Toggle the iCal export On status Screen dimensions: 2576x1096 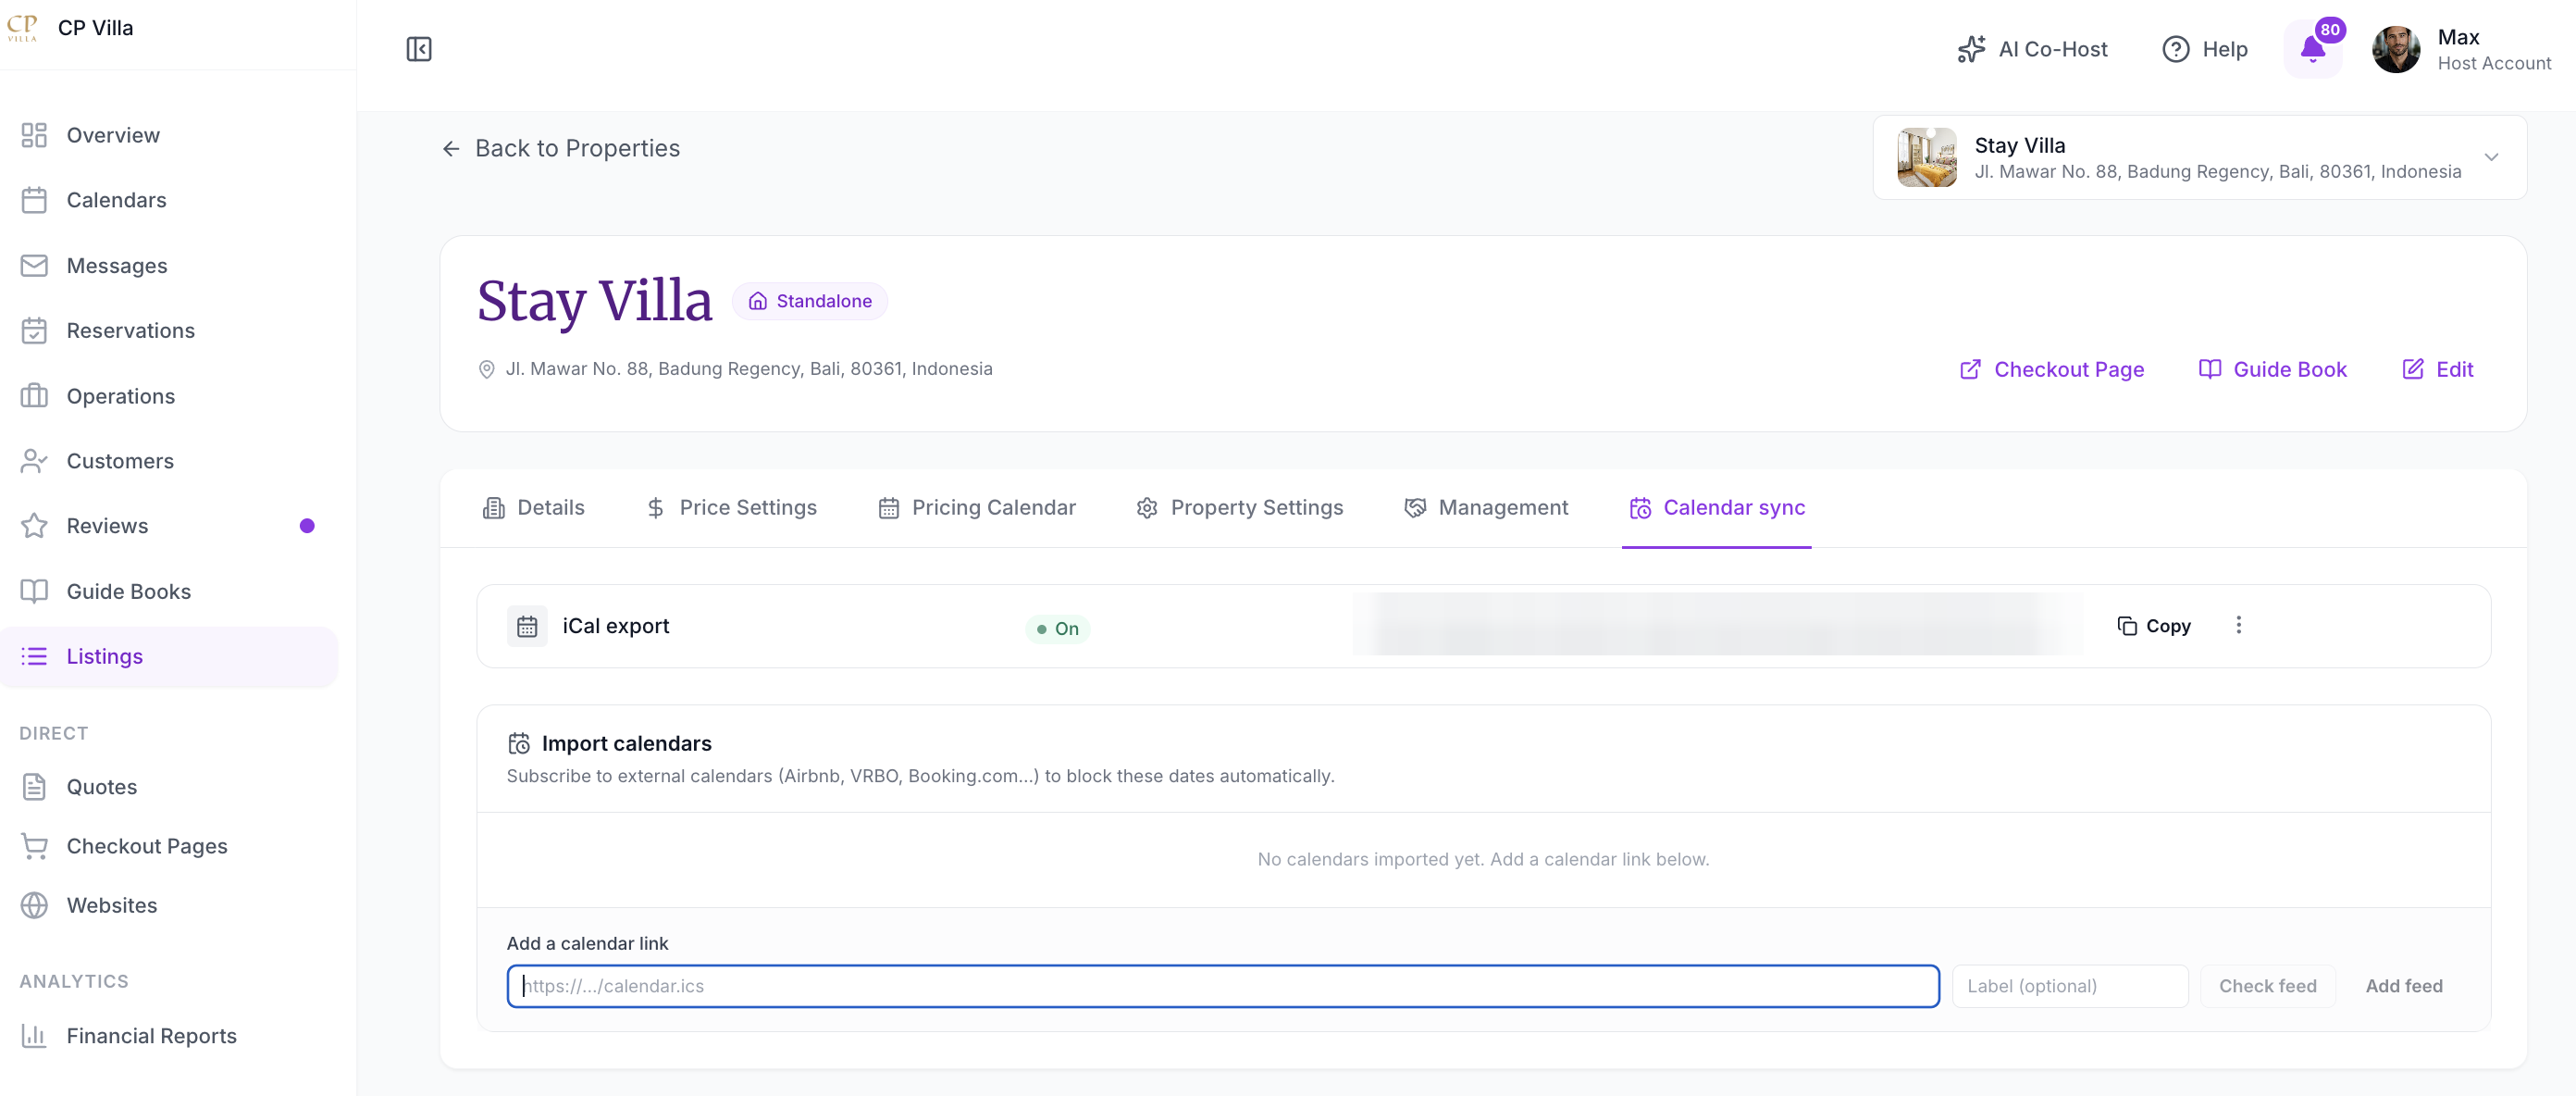point(1057,628)
